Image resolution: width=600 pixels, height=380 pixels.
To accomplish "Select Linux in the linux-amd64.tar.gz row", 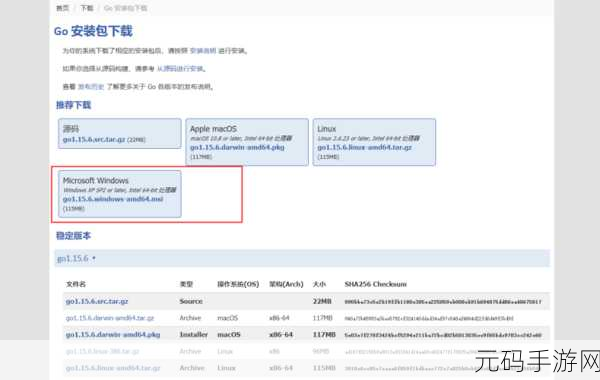I will 227,368.
